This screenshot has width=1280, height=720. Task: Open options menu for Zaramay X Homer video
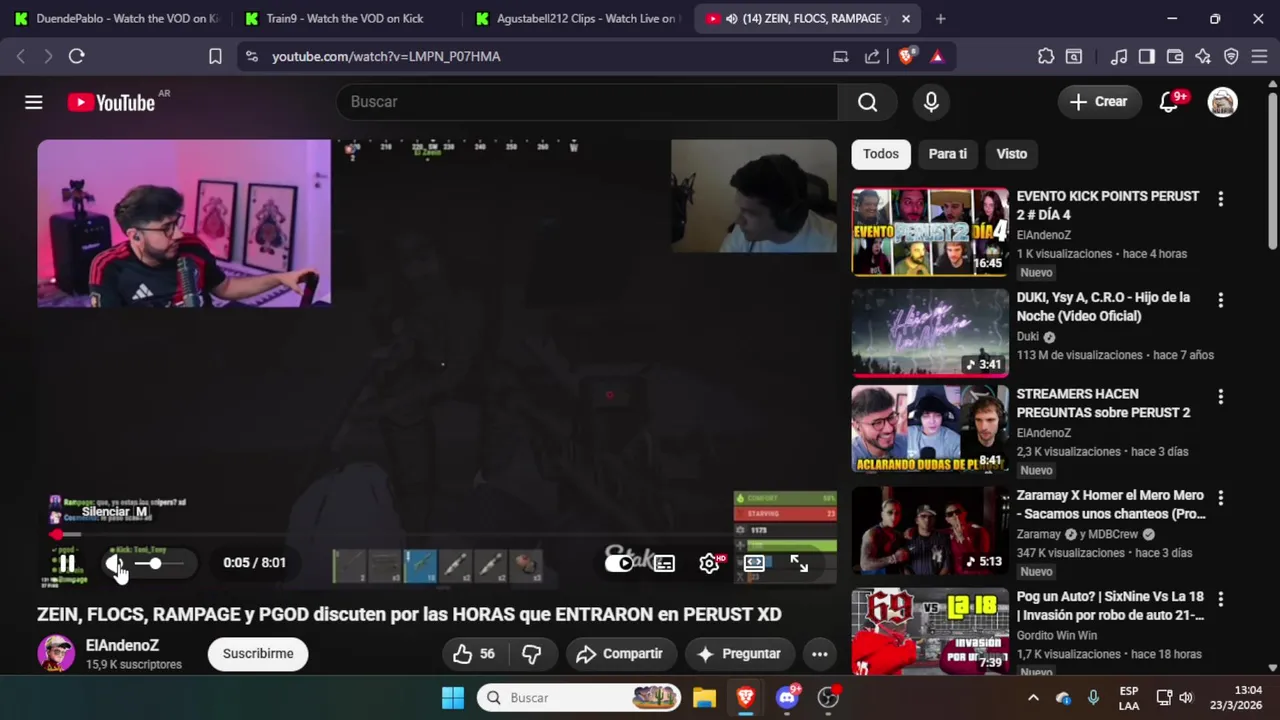coord(1220,498)
